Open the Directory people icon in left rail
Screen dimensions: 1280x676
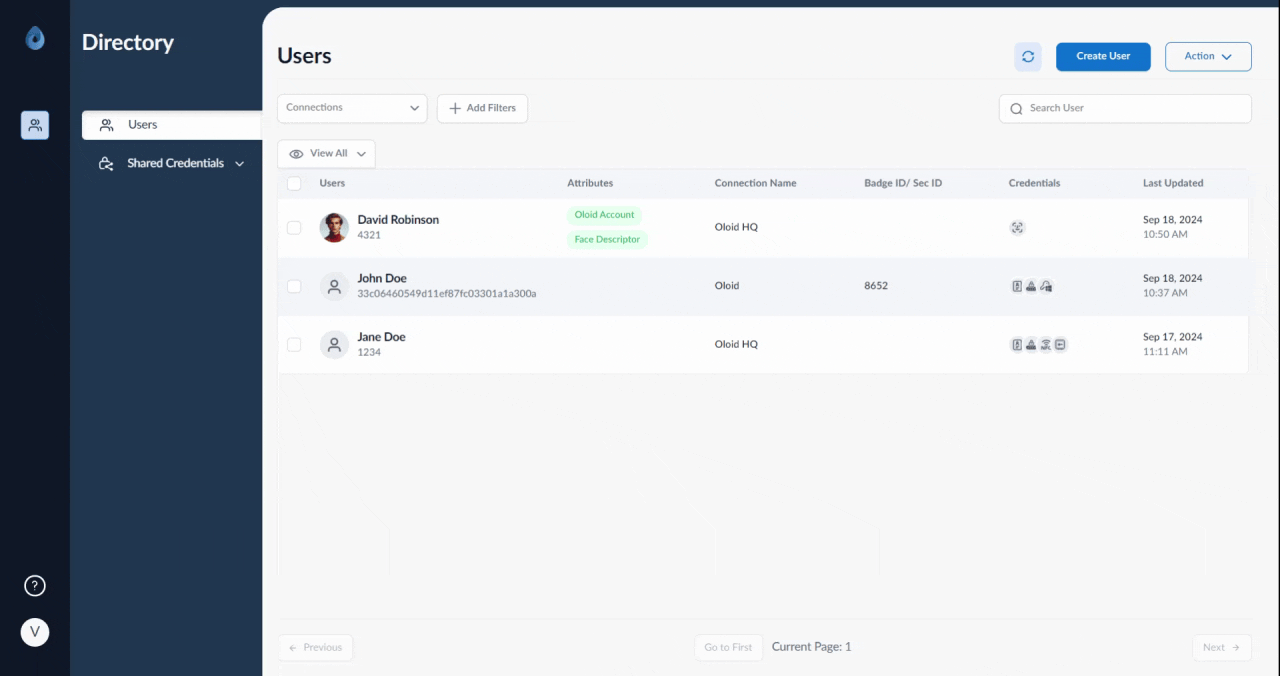(x=35, y=125)
